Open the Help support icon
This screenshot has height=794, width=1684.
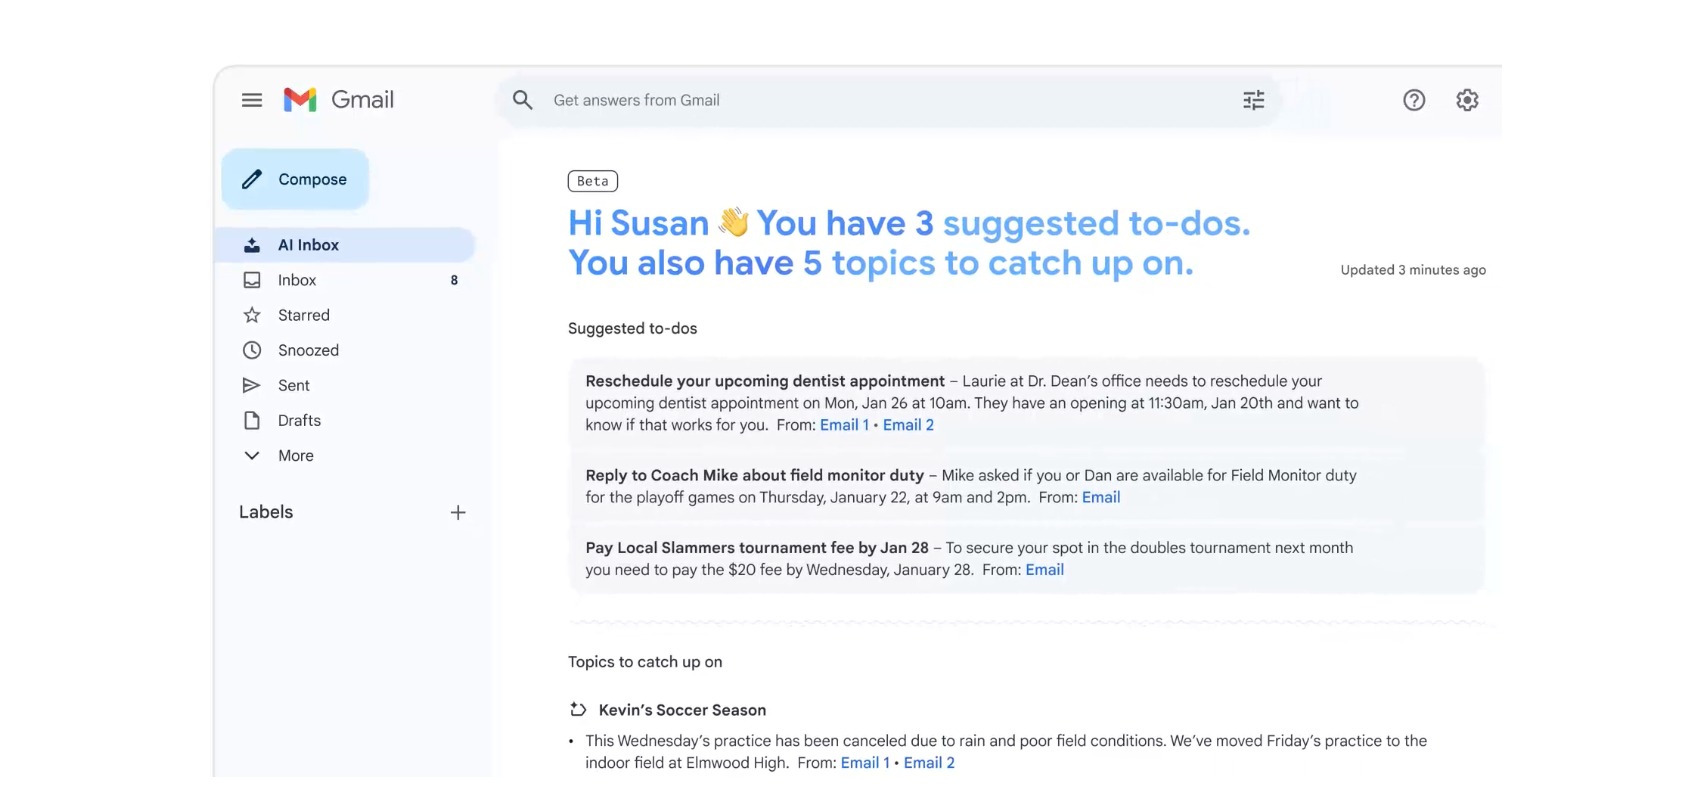tap(1413, 100)
